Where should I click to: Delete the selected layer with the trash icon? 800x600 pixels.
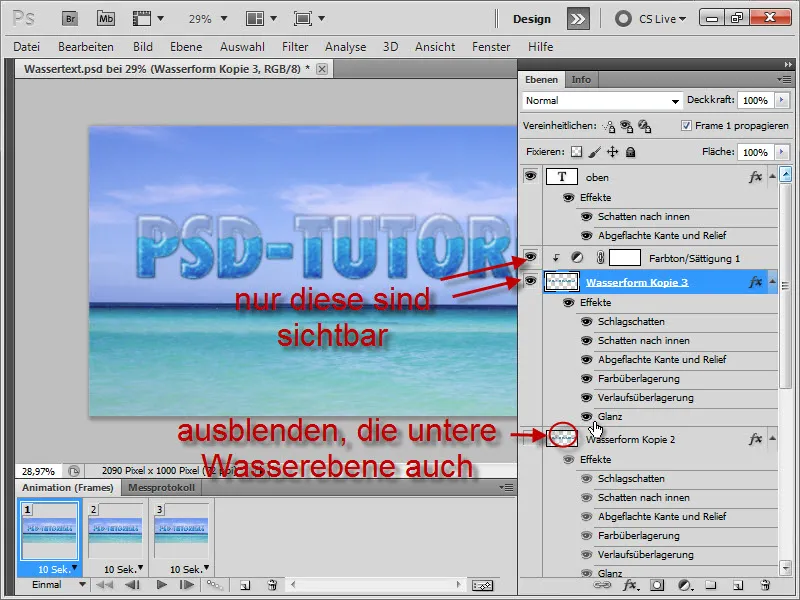(x=764, y=585)
